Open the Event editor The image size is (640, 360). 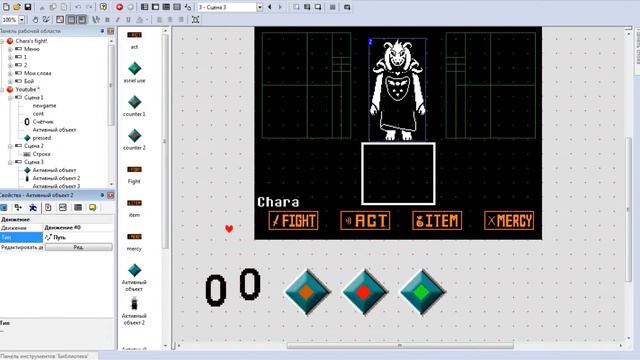click(166, 7)
